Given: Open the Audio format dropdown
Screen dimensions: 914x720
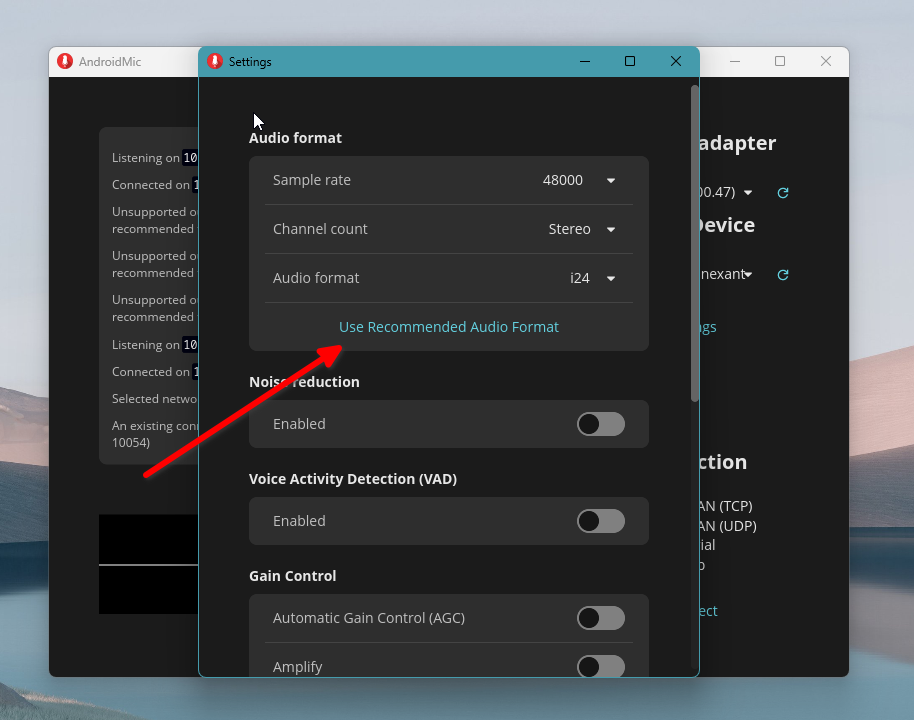Looking at the screenshot, I should [x=610, y=278].
